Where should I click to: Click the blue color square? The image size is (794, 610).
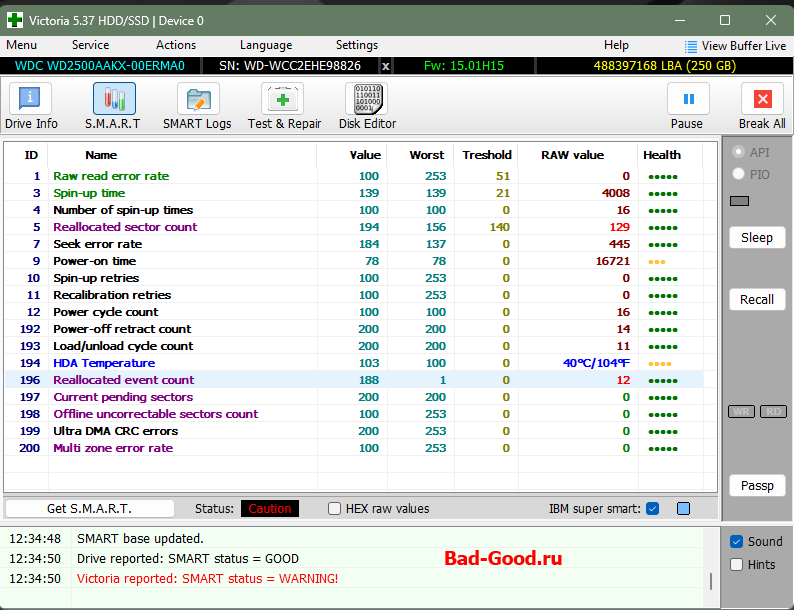pyautogui.click(x=683, y=508)
